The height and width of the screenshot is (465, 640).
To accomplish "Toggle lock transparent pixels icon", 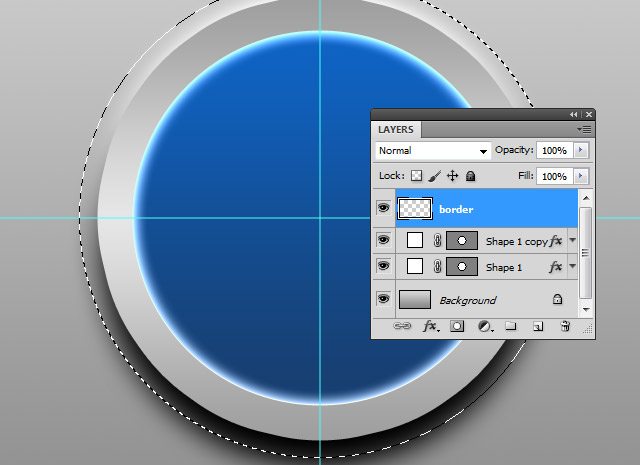I will click(x=416, y=176).
